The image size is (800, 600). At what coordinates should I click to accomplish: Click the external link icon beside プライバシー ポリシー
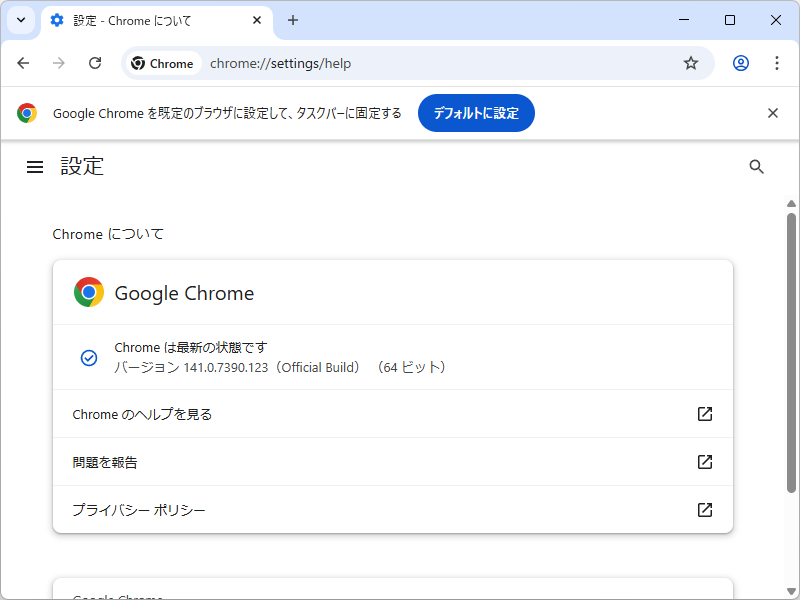(705, 510)
